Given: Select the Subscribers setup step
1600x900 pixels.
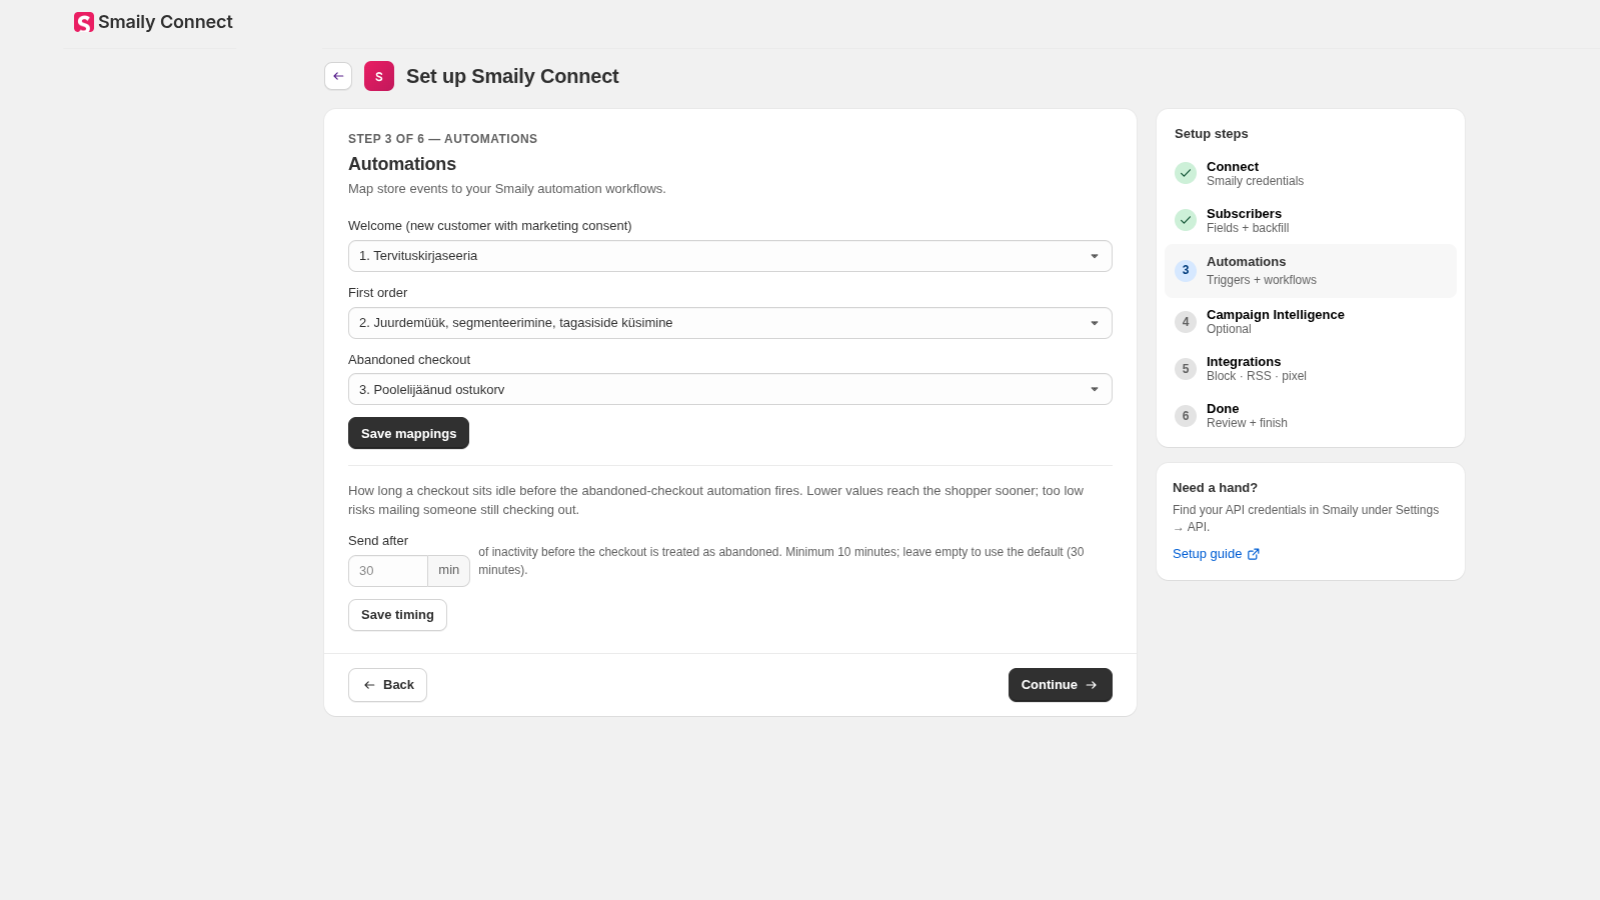Looking at the screenshot, I should (x=1310, y=220).
